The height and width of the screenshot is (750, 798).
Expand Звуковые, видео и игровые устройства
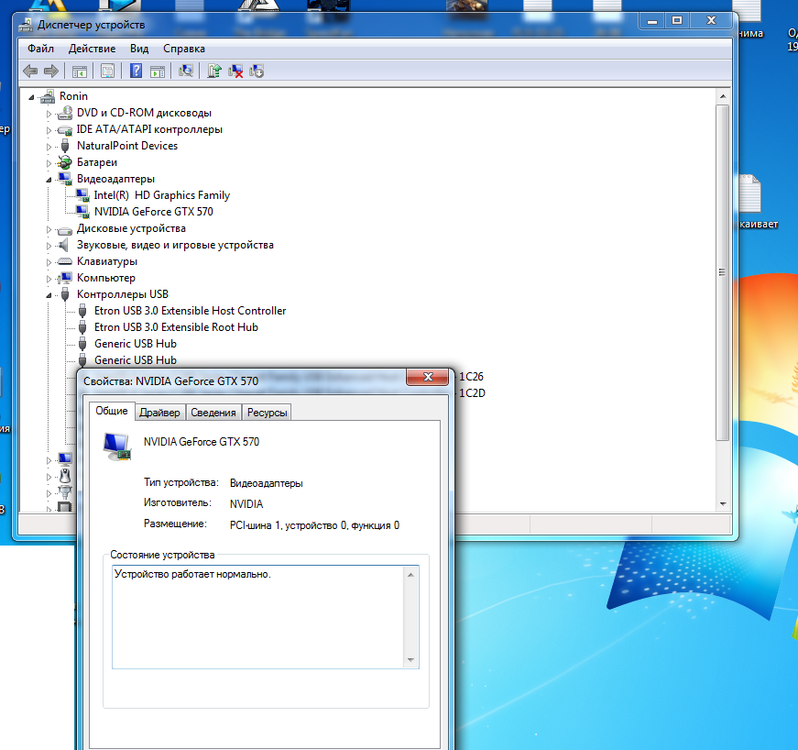49,246
